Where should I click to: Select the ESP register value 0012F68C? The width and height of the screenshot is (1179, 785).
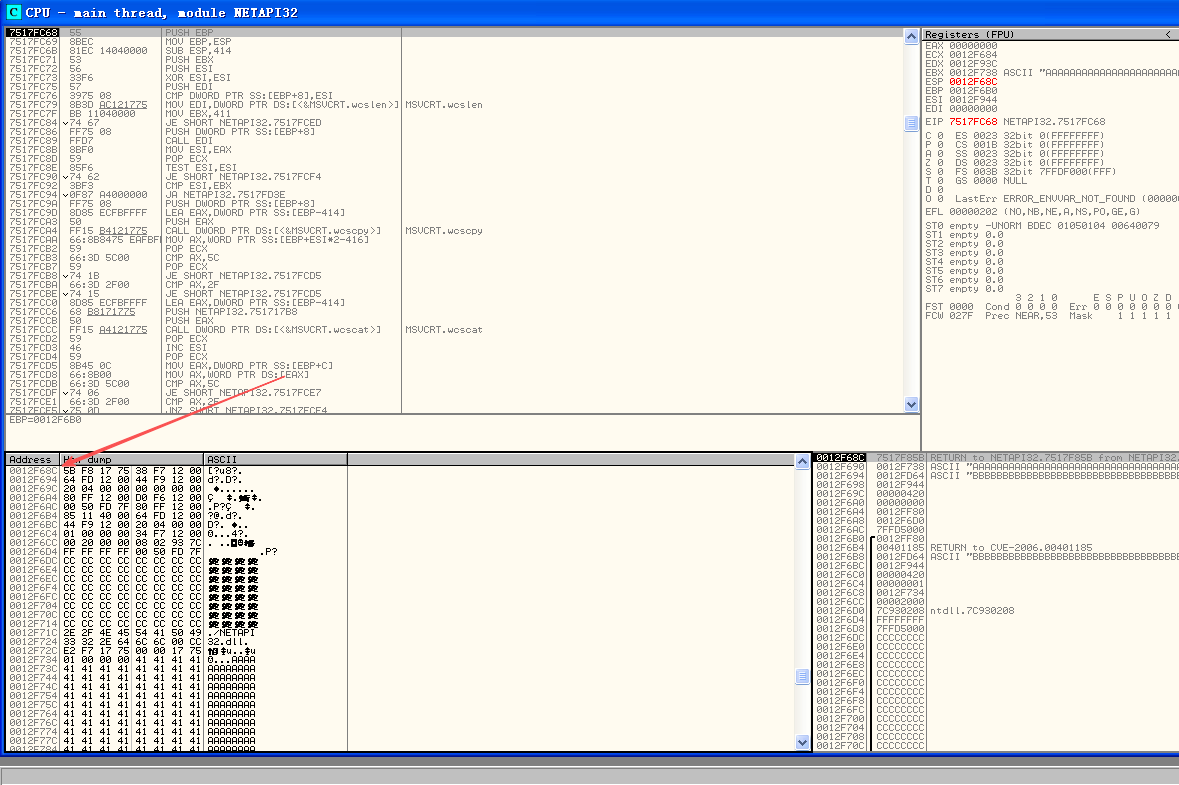click(x=973, y=82)
